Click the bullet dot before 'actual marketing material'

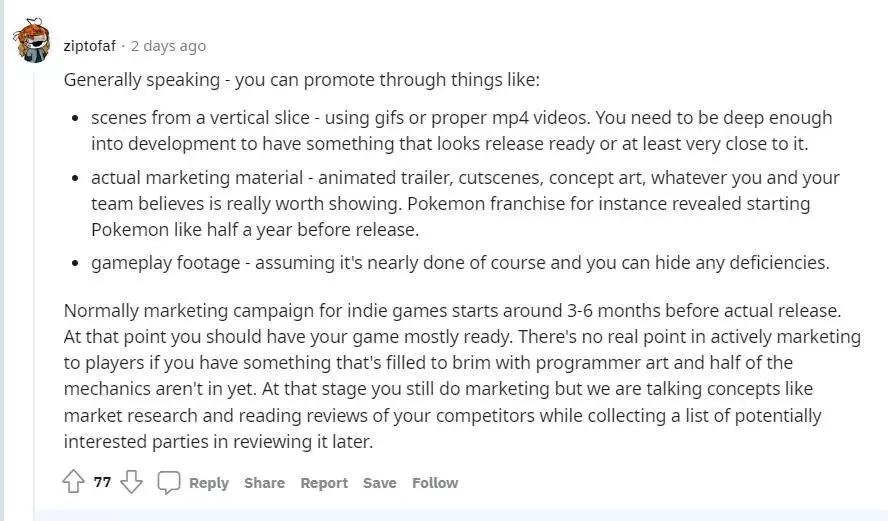(76, 179)
